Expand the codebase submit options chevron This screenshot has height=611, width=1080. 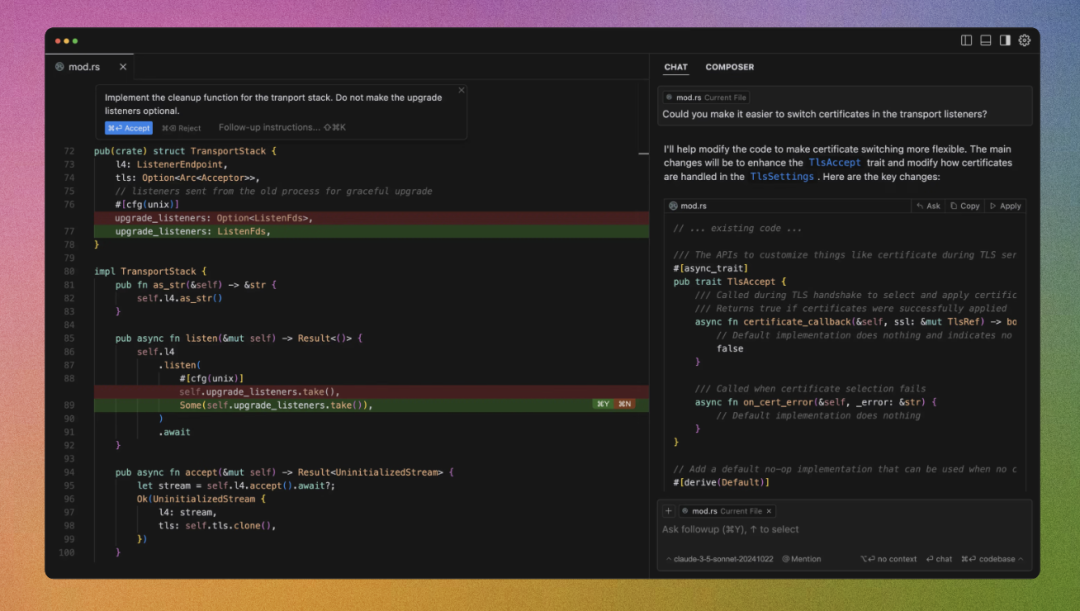point(1020,559)
